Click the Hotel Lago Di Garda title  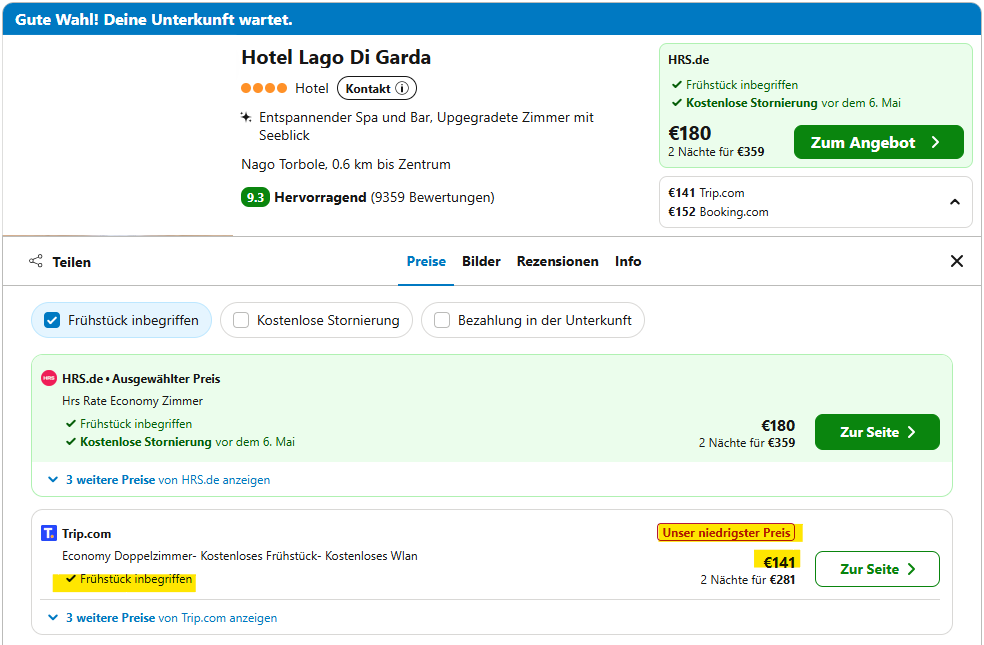[x=336, y=58]
